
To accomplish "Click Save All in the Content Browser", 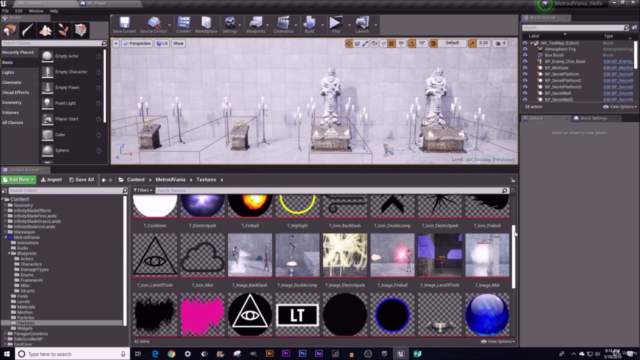I will coord(82,180).
